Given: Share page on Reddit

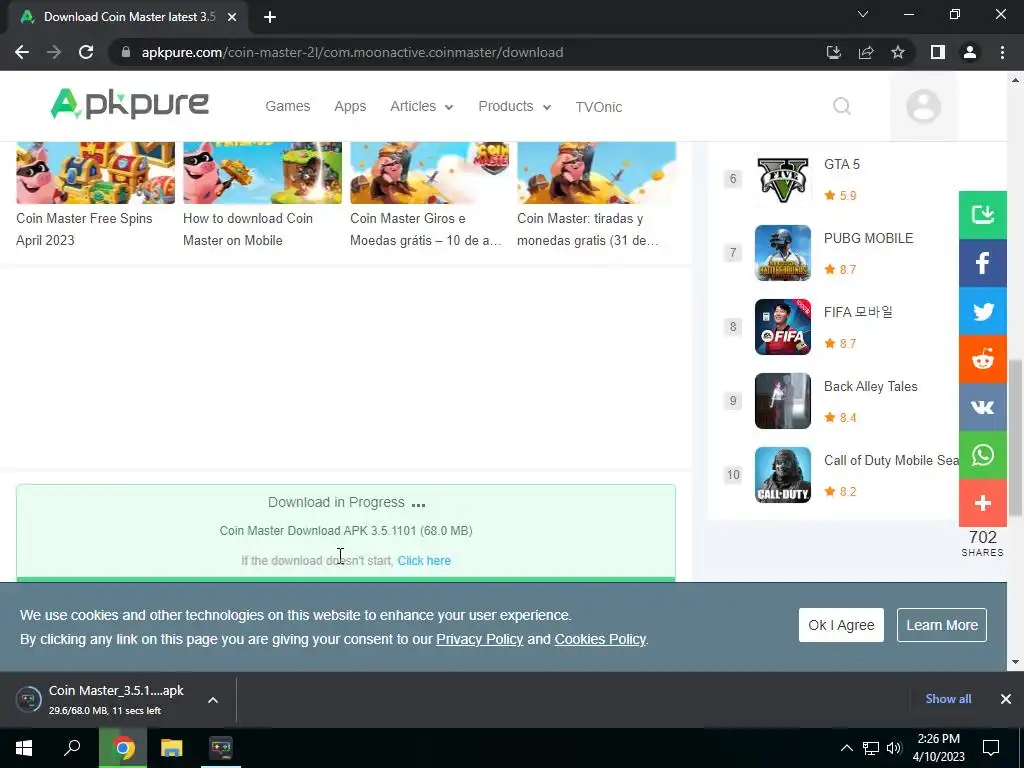Looking at the screenshot, I should pyautogui.click(x=982, y=359).
